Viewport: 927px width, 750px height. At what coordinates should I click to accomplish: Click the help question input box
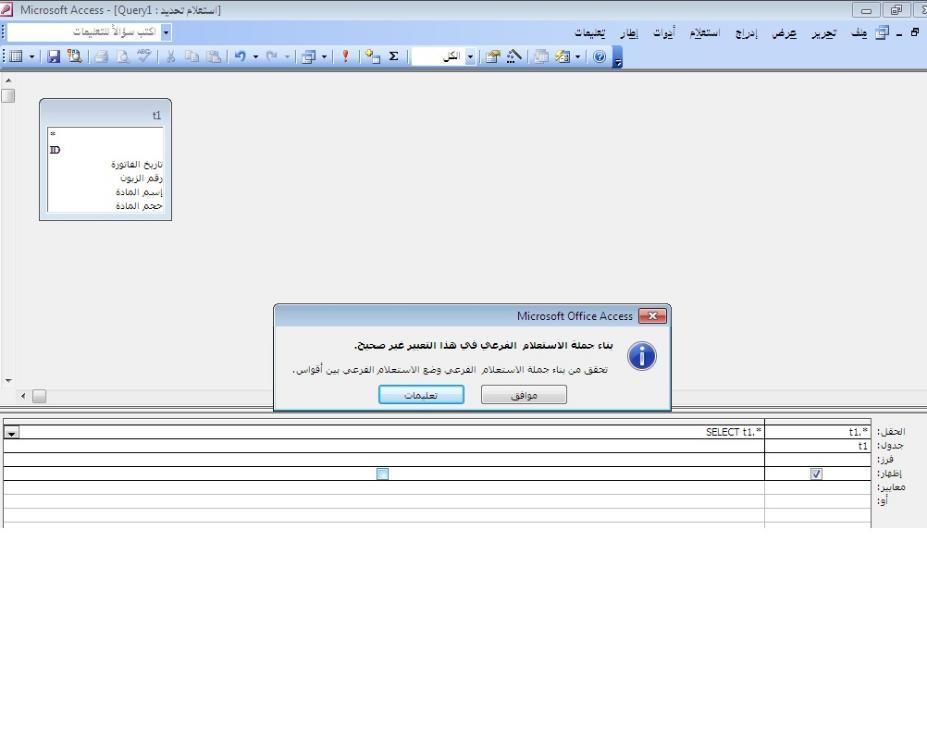(84, 32)
